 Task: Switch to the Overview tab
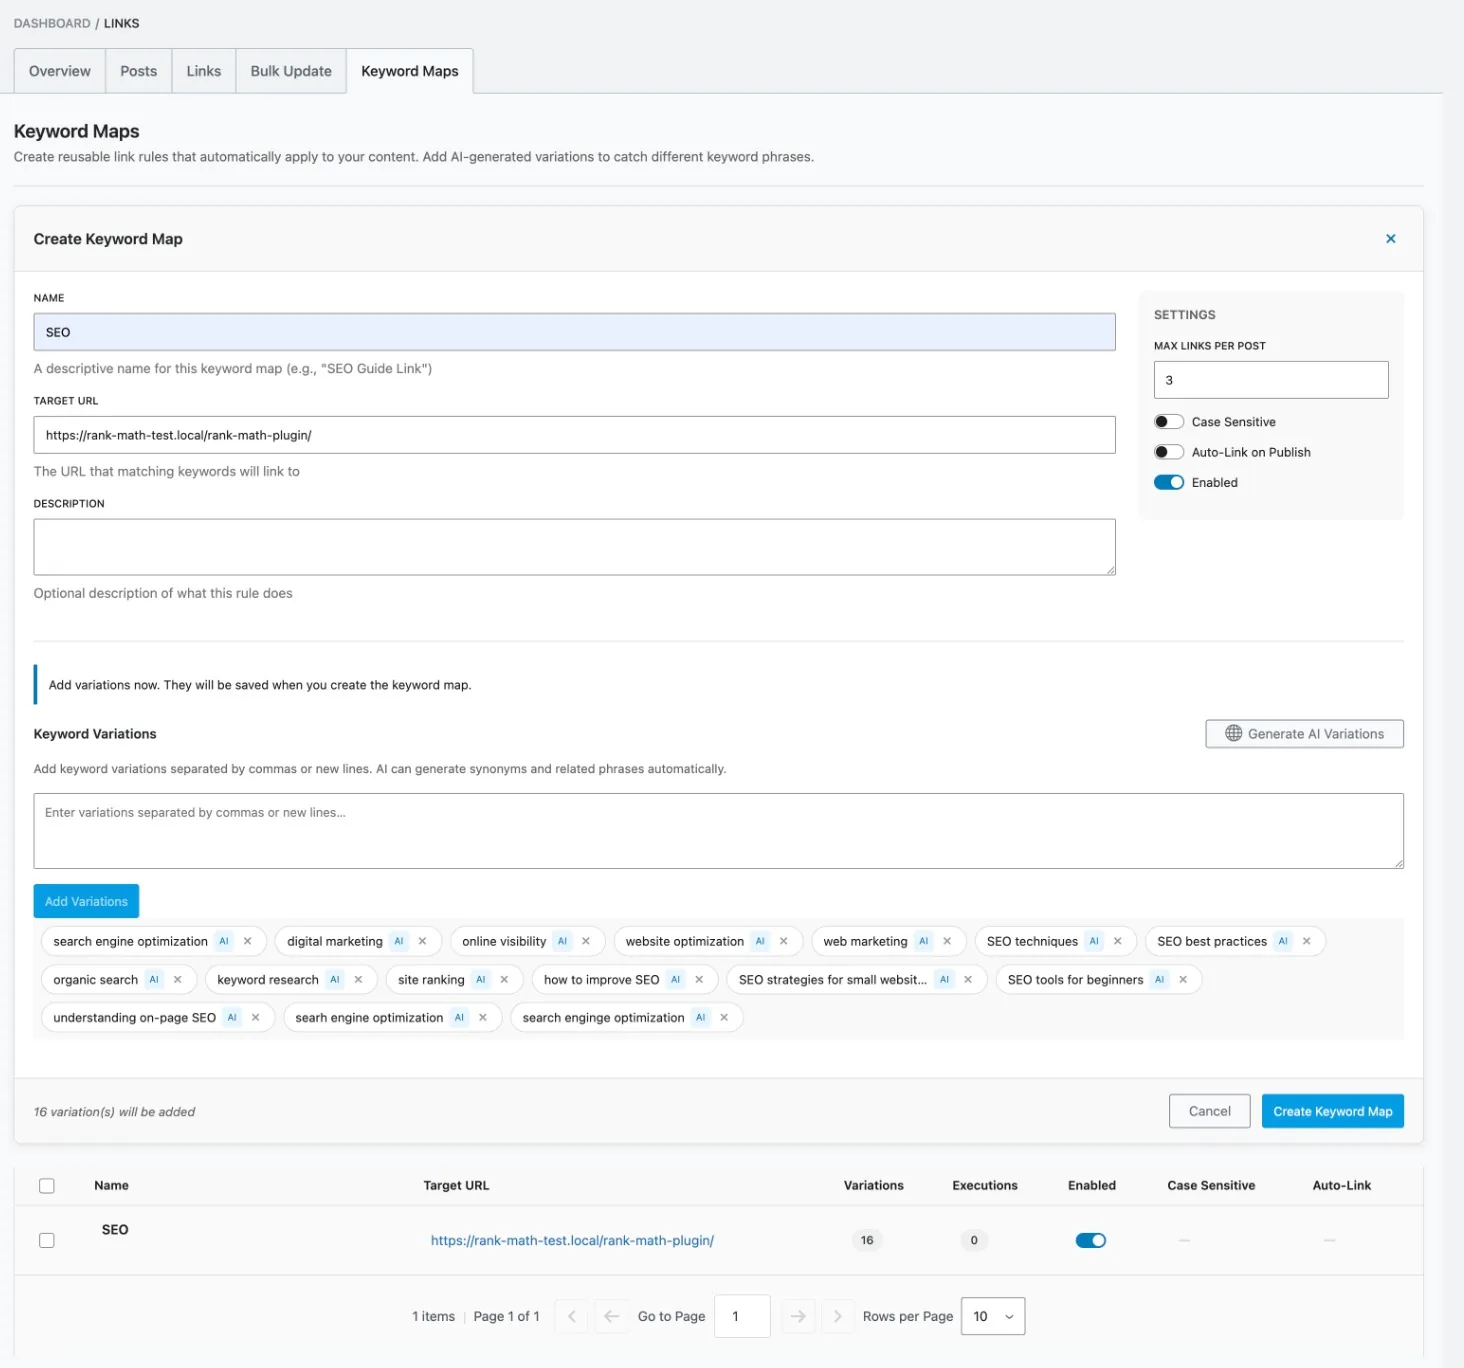click(x=59, y=70)
